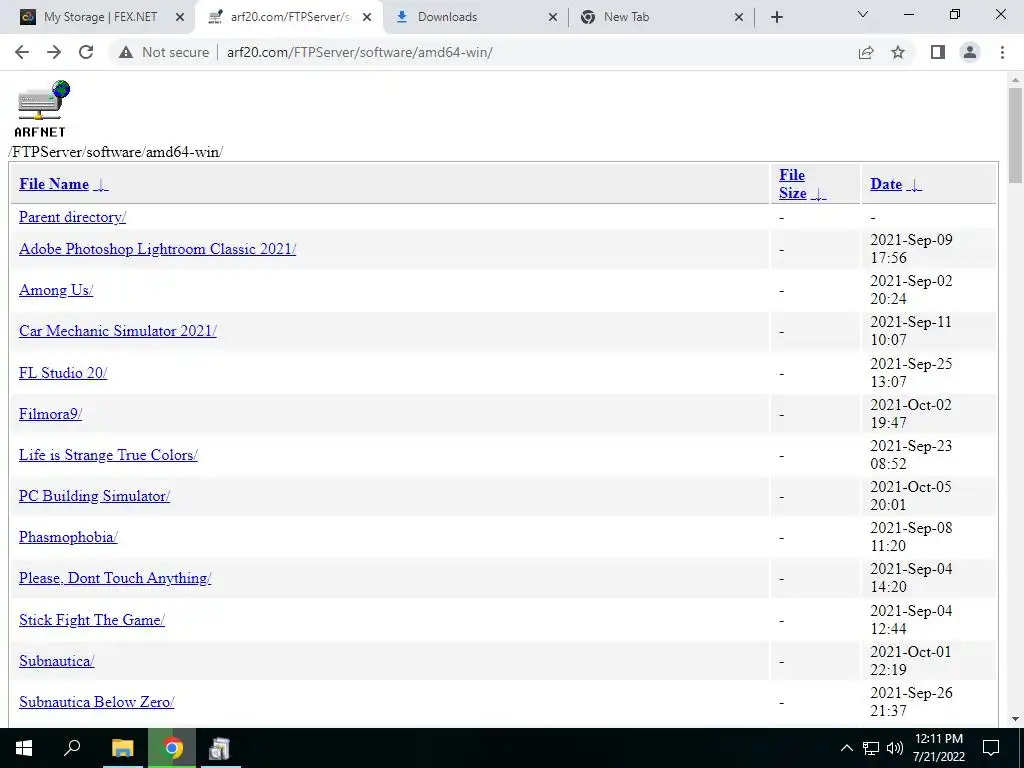Open the Chrome profile menu
Screen dimensions: 1024x768
click(x=970, y=52)
